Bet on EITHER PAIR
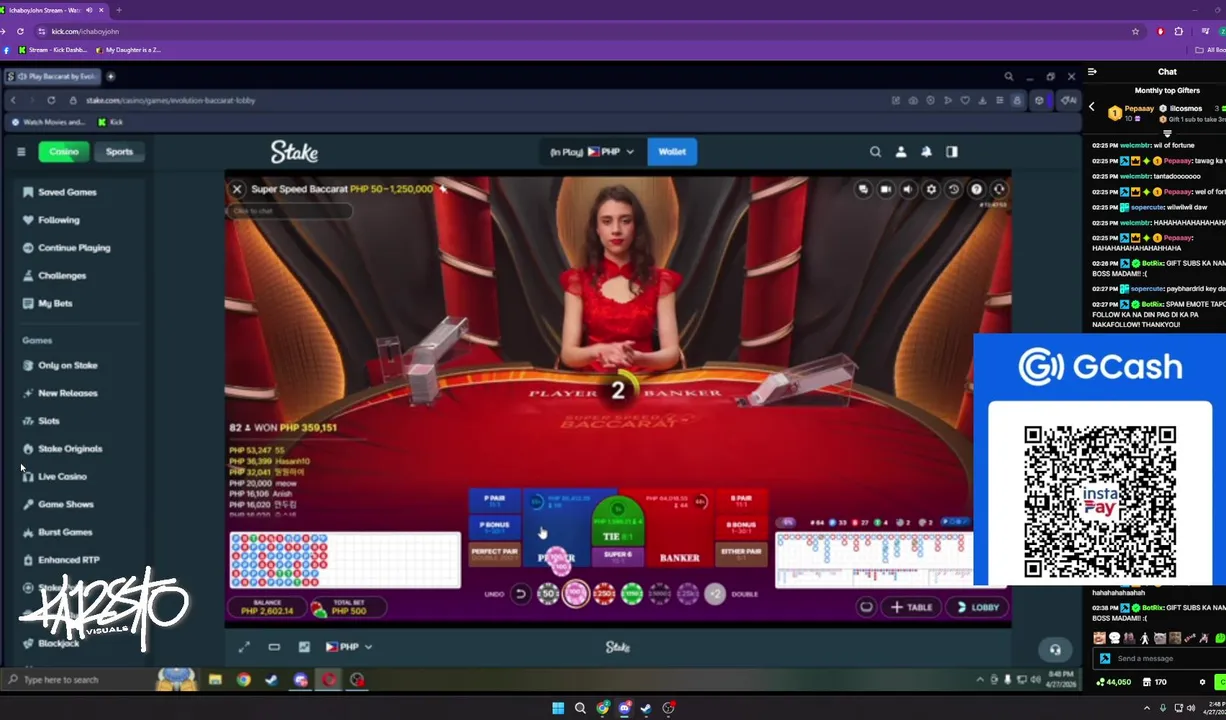This screenshot has width=1226, height=720. pyautogui.click(x=741, y=553)
